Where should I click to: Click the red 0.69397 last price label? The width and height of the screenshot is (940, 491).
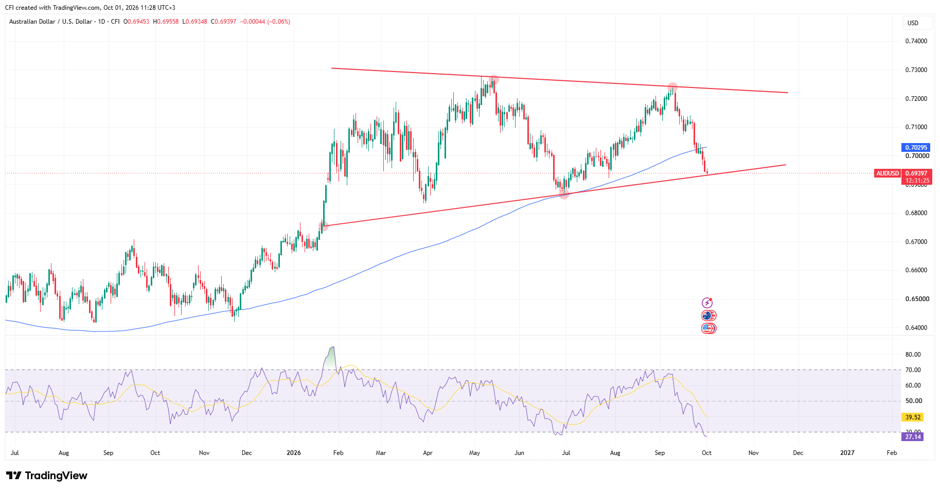pyautogui.click(x=917, y=173)
